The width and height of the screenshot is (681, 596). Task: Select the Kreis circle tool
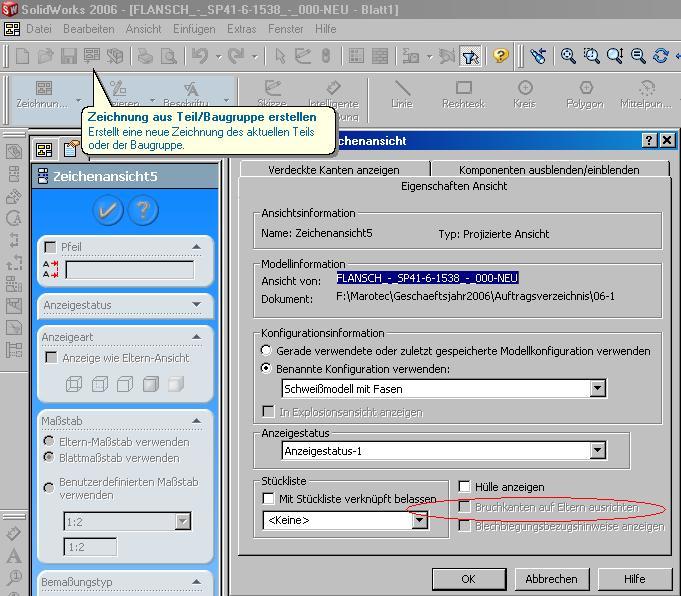(x=524, y=95)
